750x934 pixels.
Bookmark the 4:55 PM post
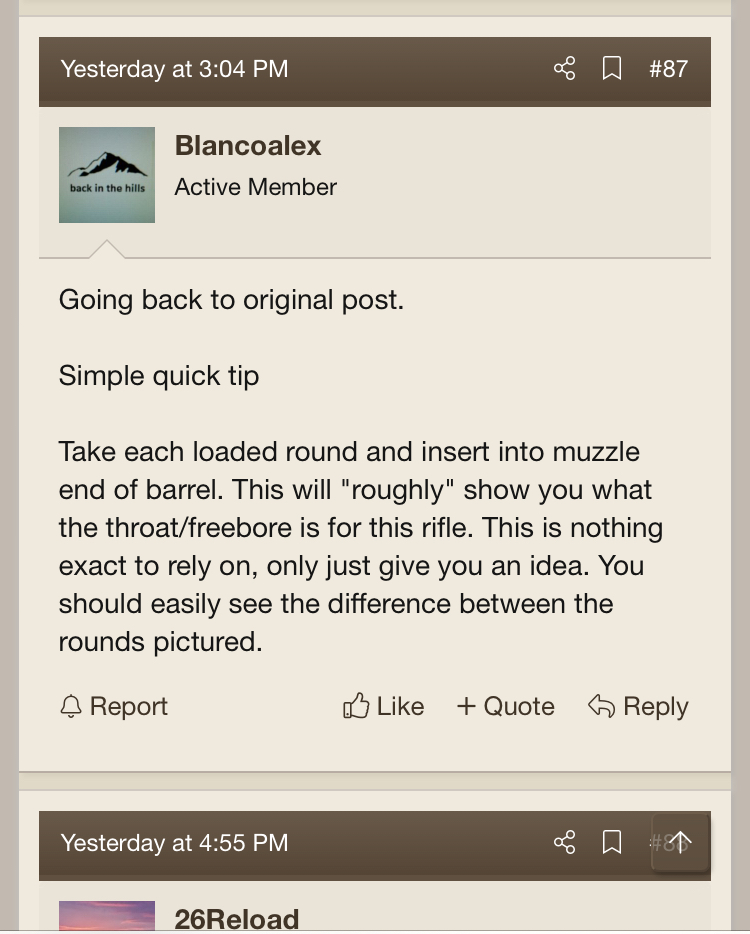[x=612, y=843]
